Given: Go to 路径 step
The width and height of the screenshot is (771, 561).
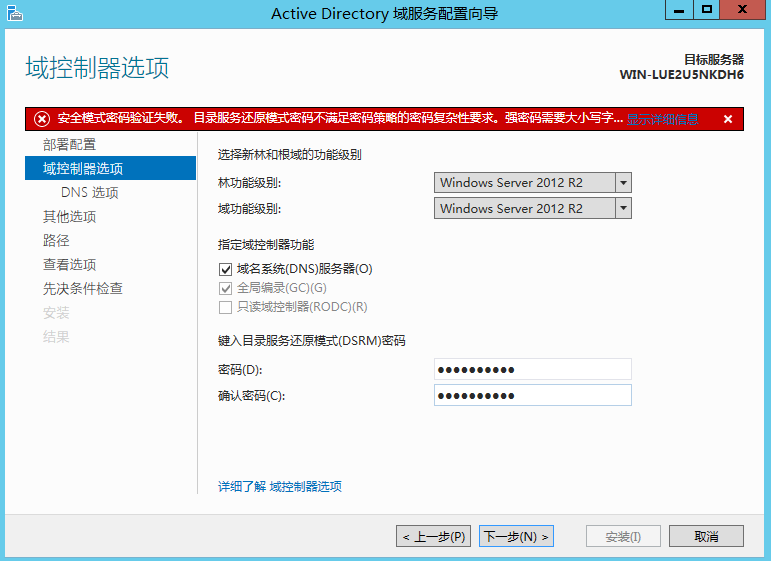Looking at the screenshot, I should click(56, 240).
